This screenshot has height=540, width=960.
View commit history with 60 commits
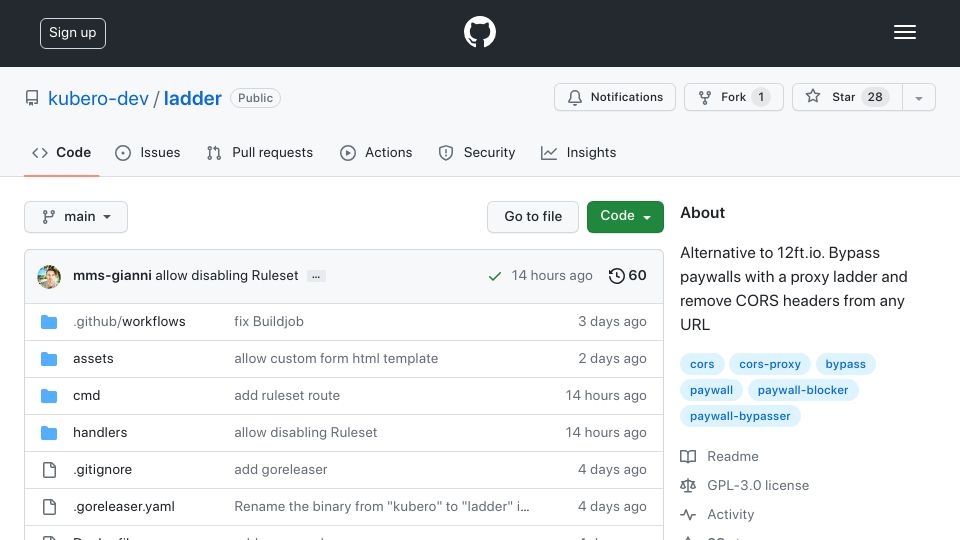(x=627, y=276)
